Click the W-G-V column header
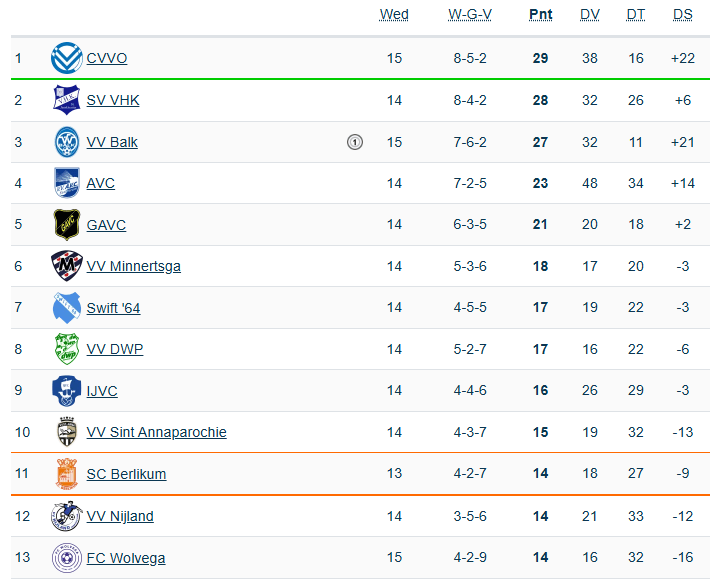The image size is (710, 582). point(470,14)
